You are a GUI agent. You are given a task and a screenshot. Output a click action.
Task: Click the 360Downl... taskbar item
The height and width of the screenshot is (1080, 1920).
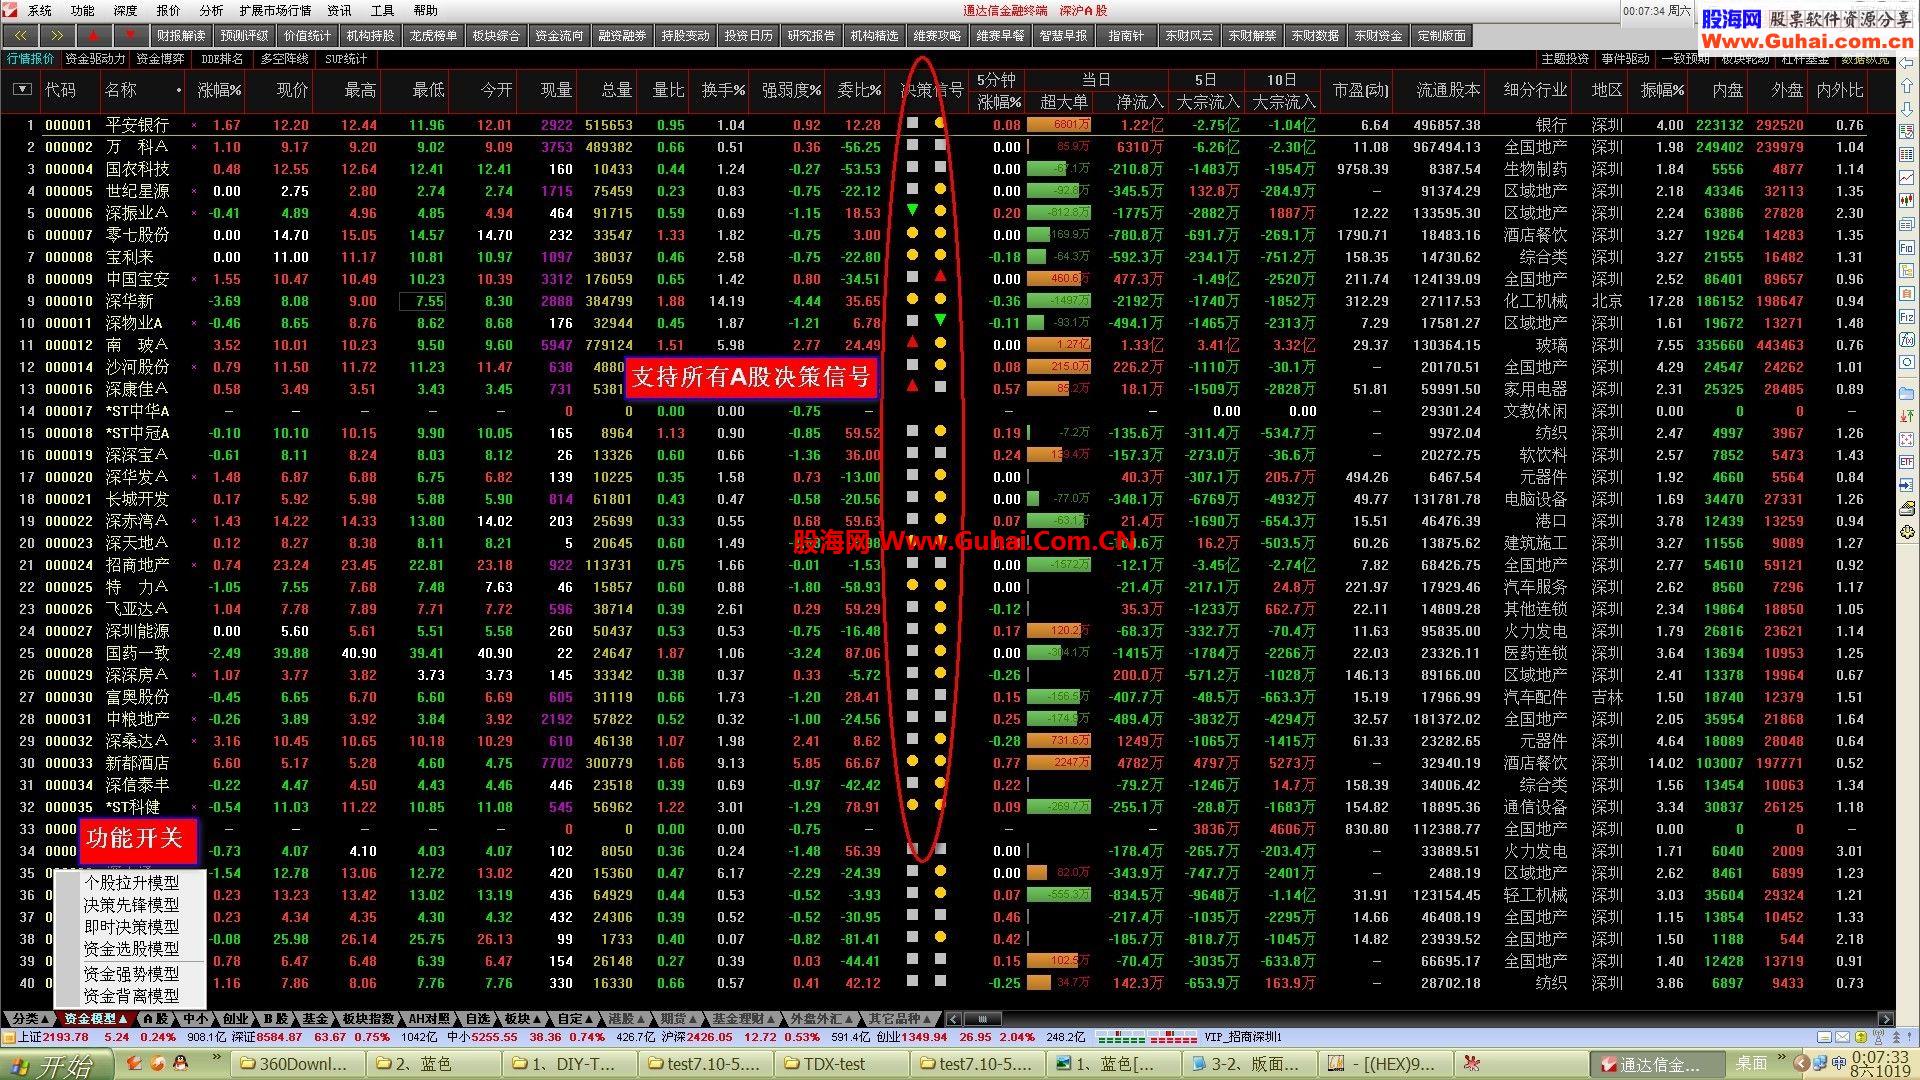click(x=296, y=1064)
